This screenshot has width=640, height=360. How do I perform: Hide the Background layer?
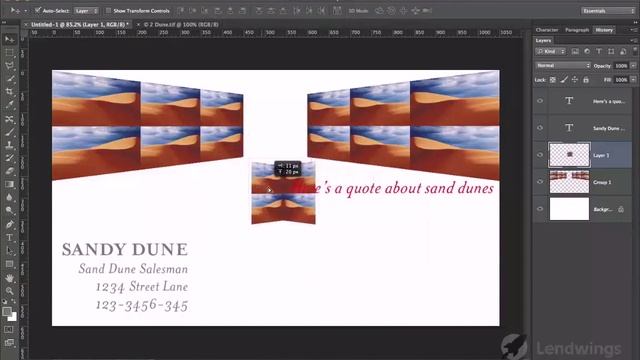[x=540, y=209]
